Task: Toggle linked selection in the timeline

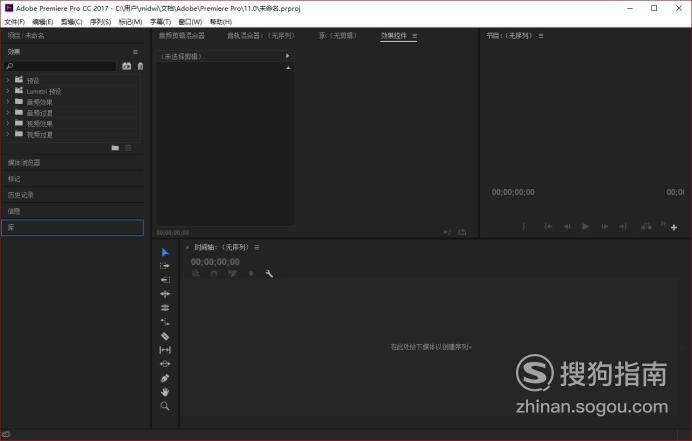Action: pos(232,274)
